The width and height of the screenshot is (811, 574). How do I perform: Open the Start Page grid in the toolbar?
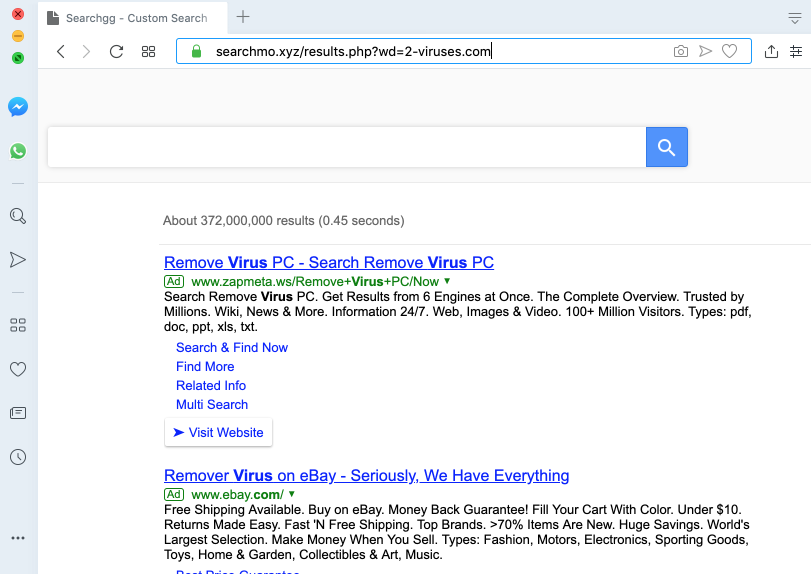pyautogui.click(x=148, y=51)
